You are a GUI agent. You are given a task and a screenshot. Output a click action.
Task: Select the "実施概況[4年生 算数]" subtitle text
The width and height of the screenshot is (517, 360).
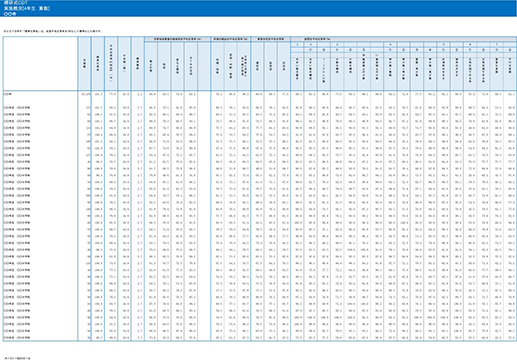pos(26,8)
